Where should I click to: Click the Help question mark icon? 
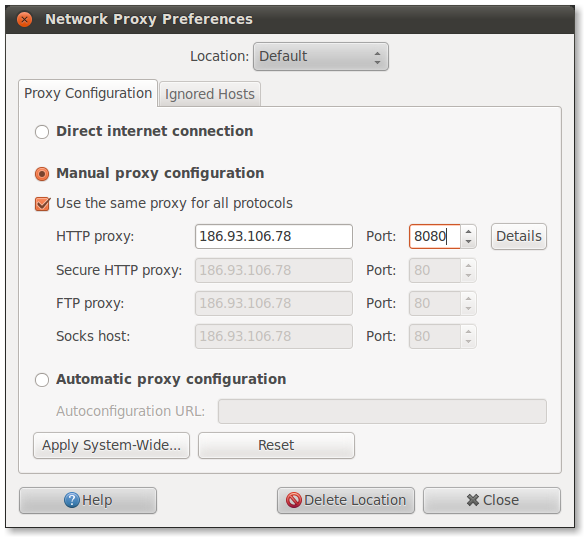pos(72,500)
